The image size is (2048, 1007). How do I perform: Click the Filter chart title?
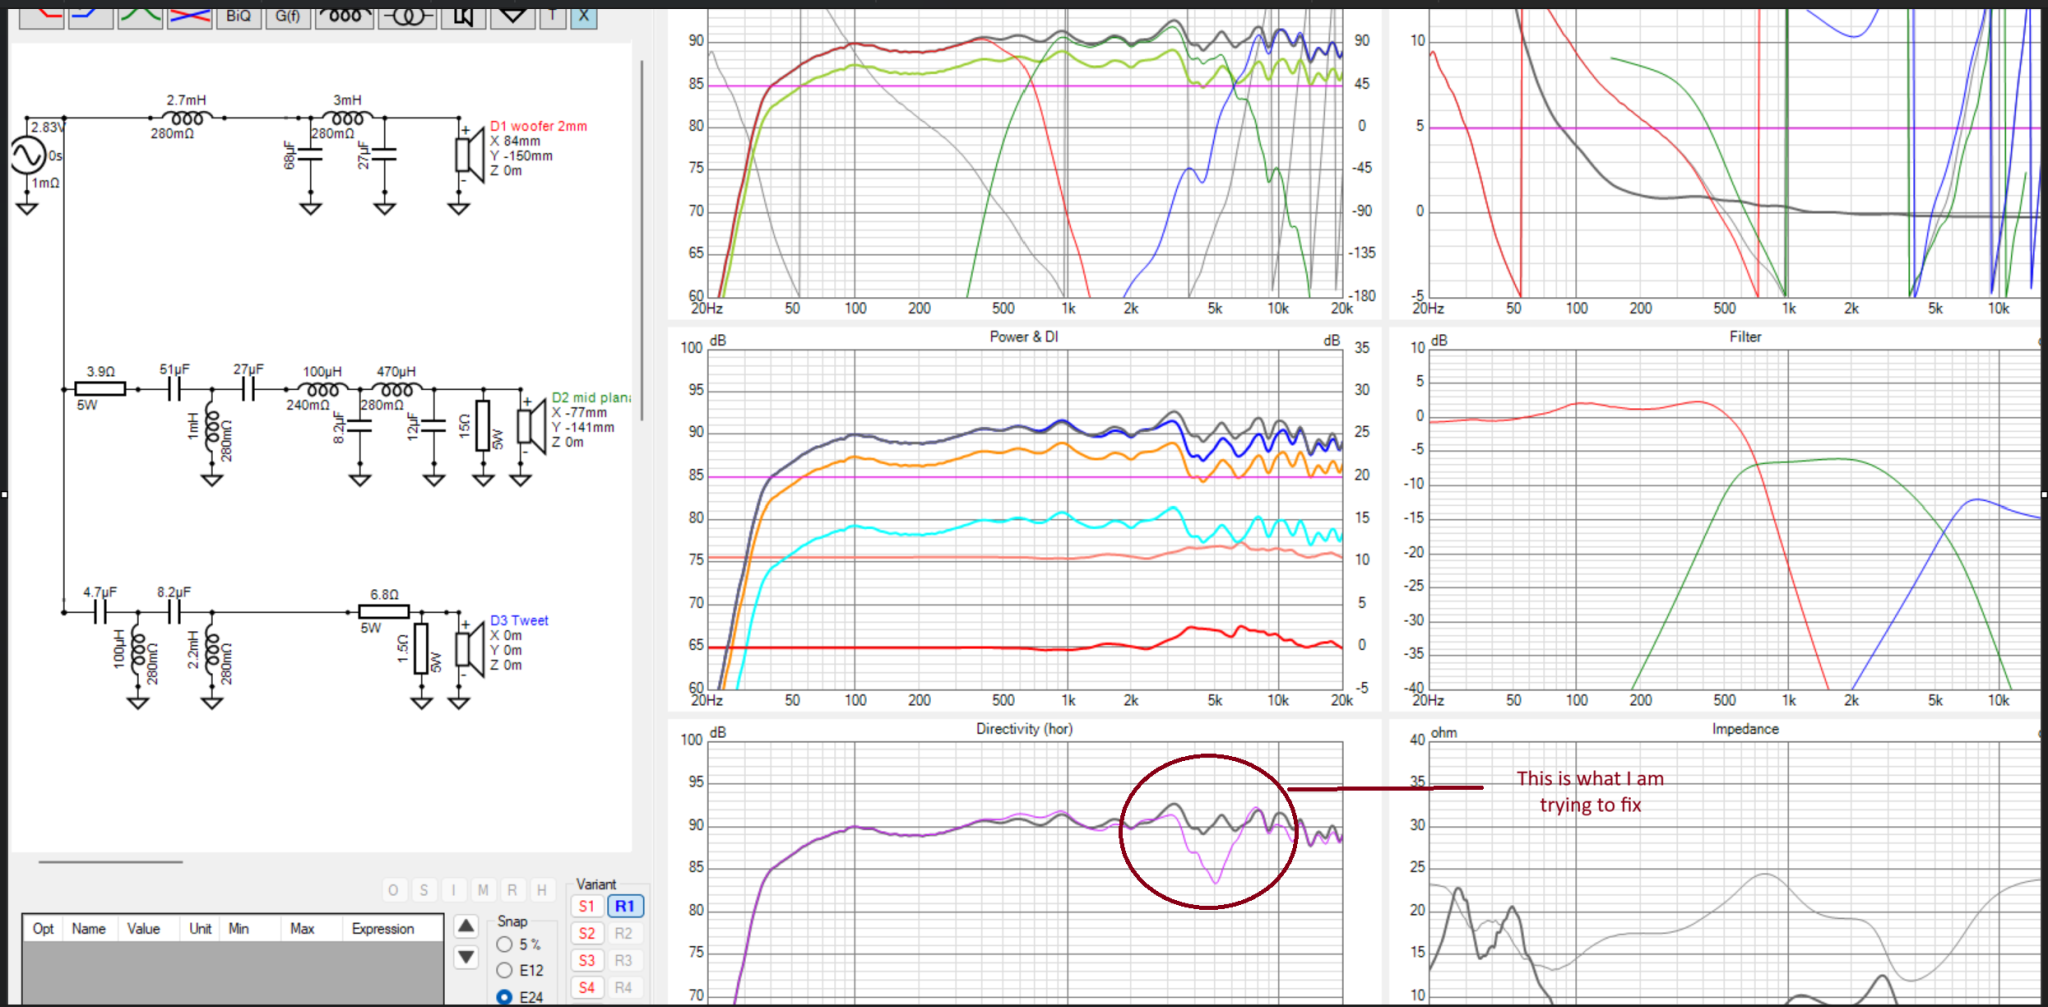pos(1745,337)
